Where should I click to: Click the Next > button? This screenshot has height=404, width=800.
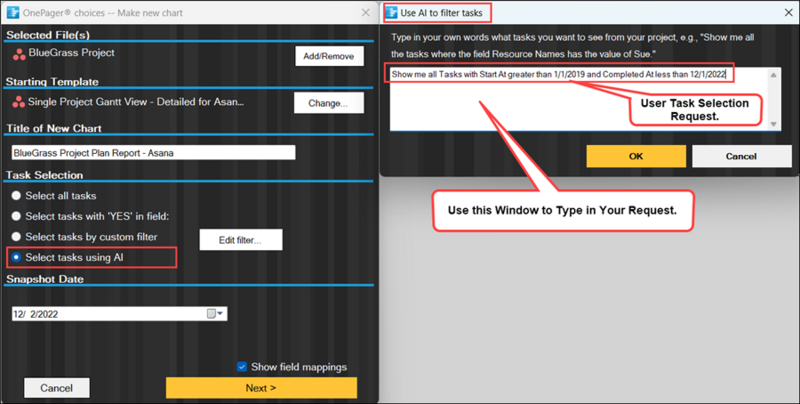tap(261, 388)
